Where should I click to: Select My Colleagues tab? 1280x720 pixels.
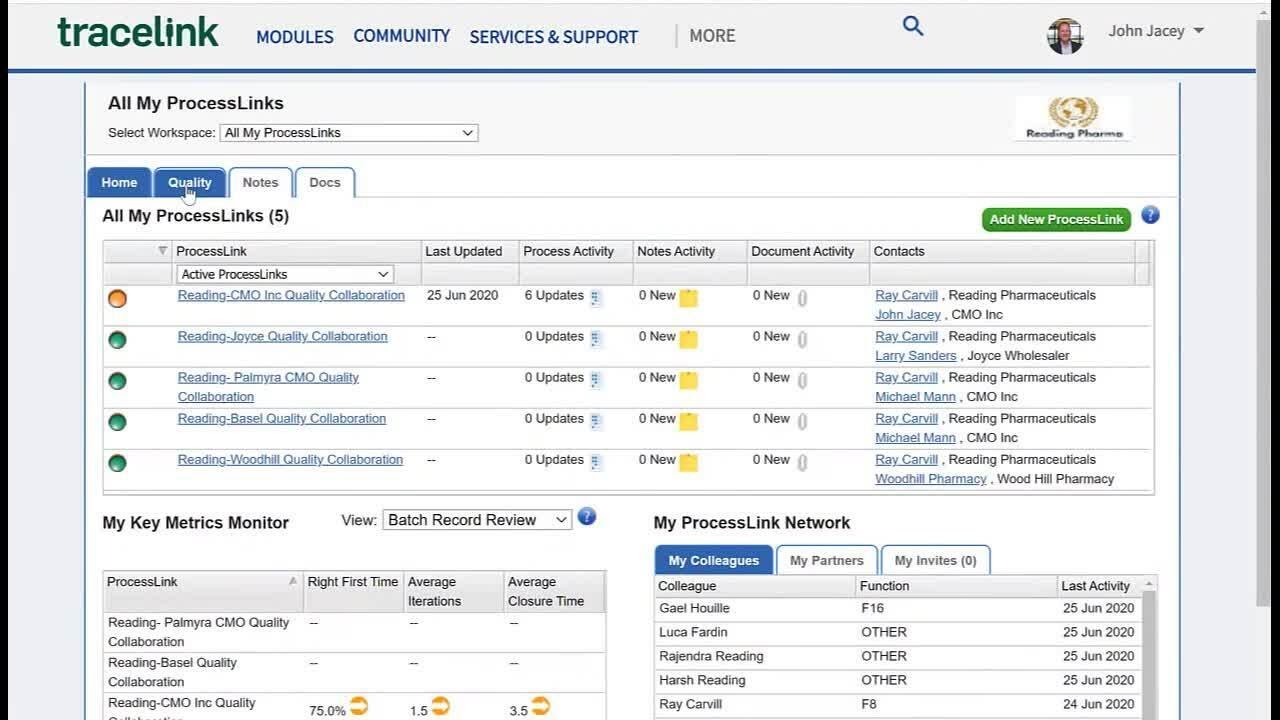click(714, 560)
